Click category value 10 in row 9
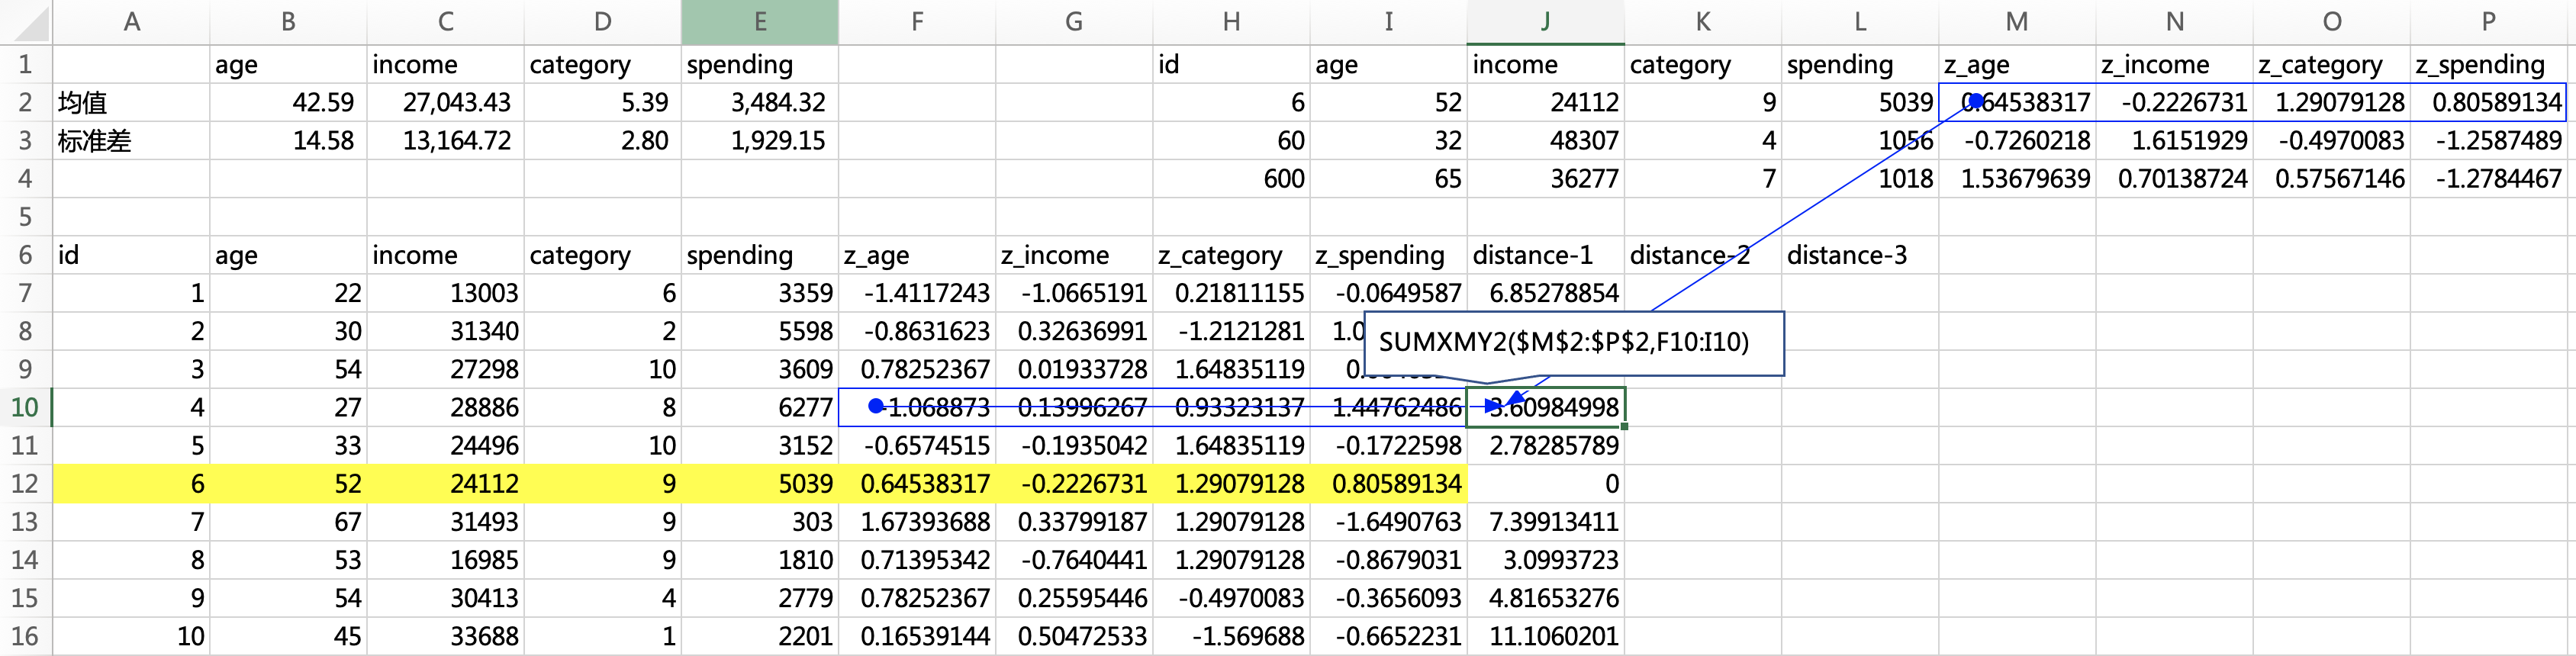Viewport: 2576px width, 656px height. click(x=602, y=369)
